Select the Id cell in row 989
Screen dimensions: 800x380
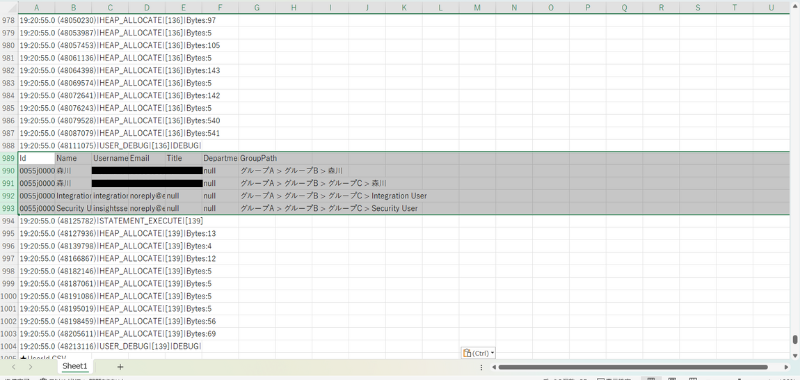click(37, 158)
